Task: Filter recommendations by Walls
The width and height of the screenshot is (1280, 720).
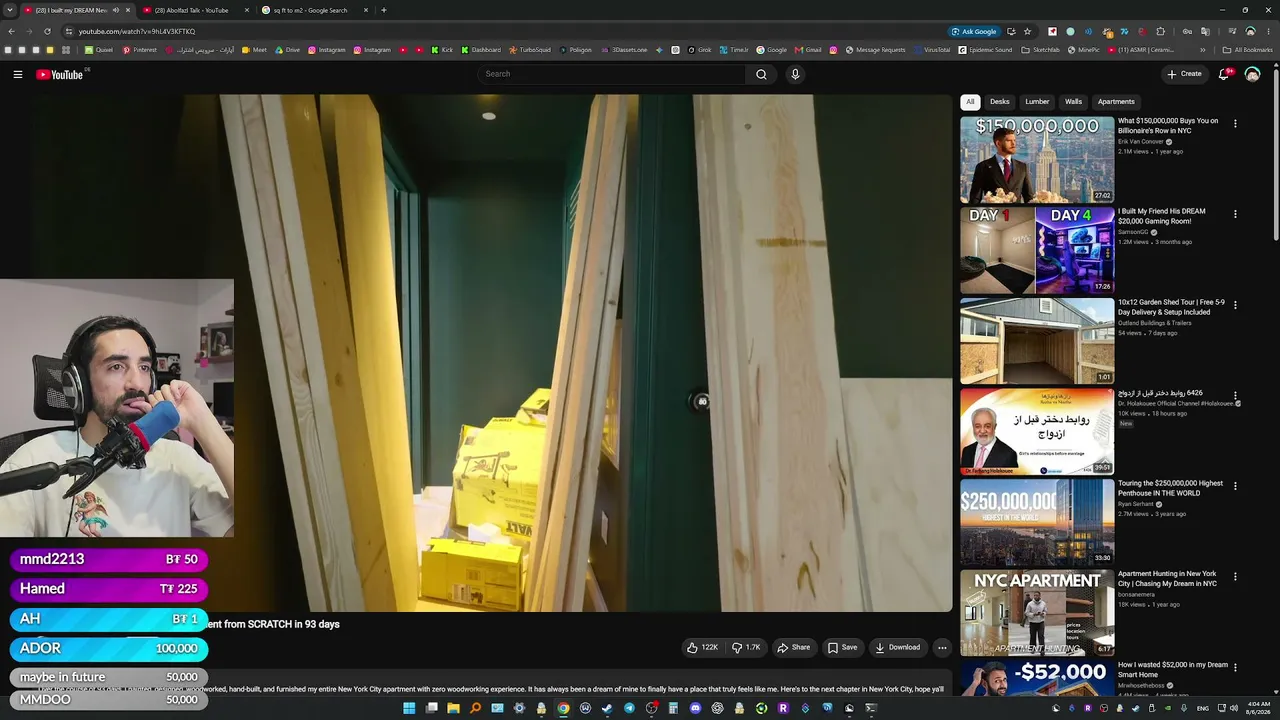Action: point(1073,102)
